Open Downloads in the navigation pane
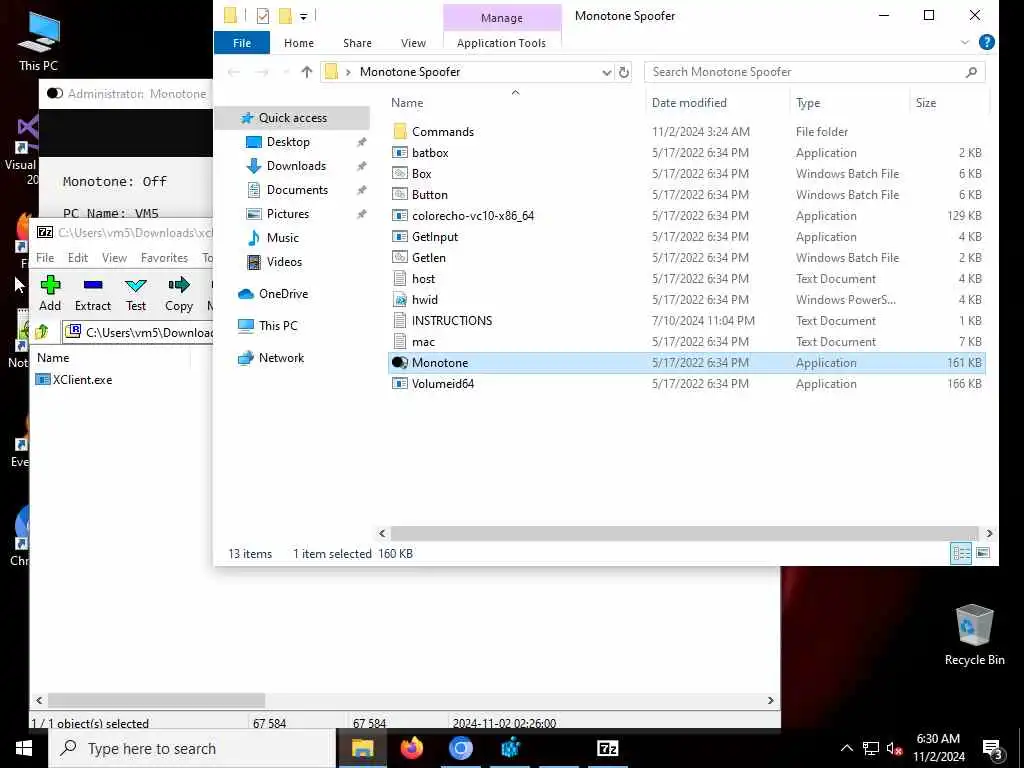This screenshot has width=1024, height=768. click(296, 166)
